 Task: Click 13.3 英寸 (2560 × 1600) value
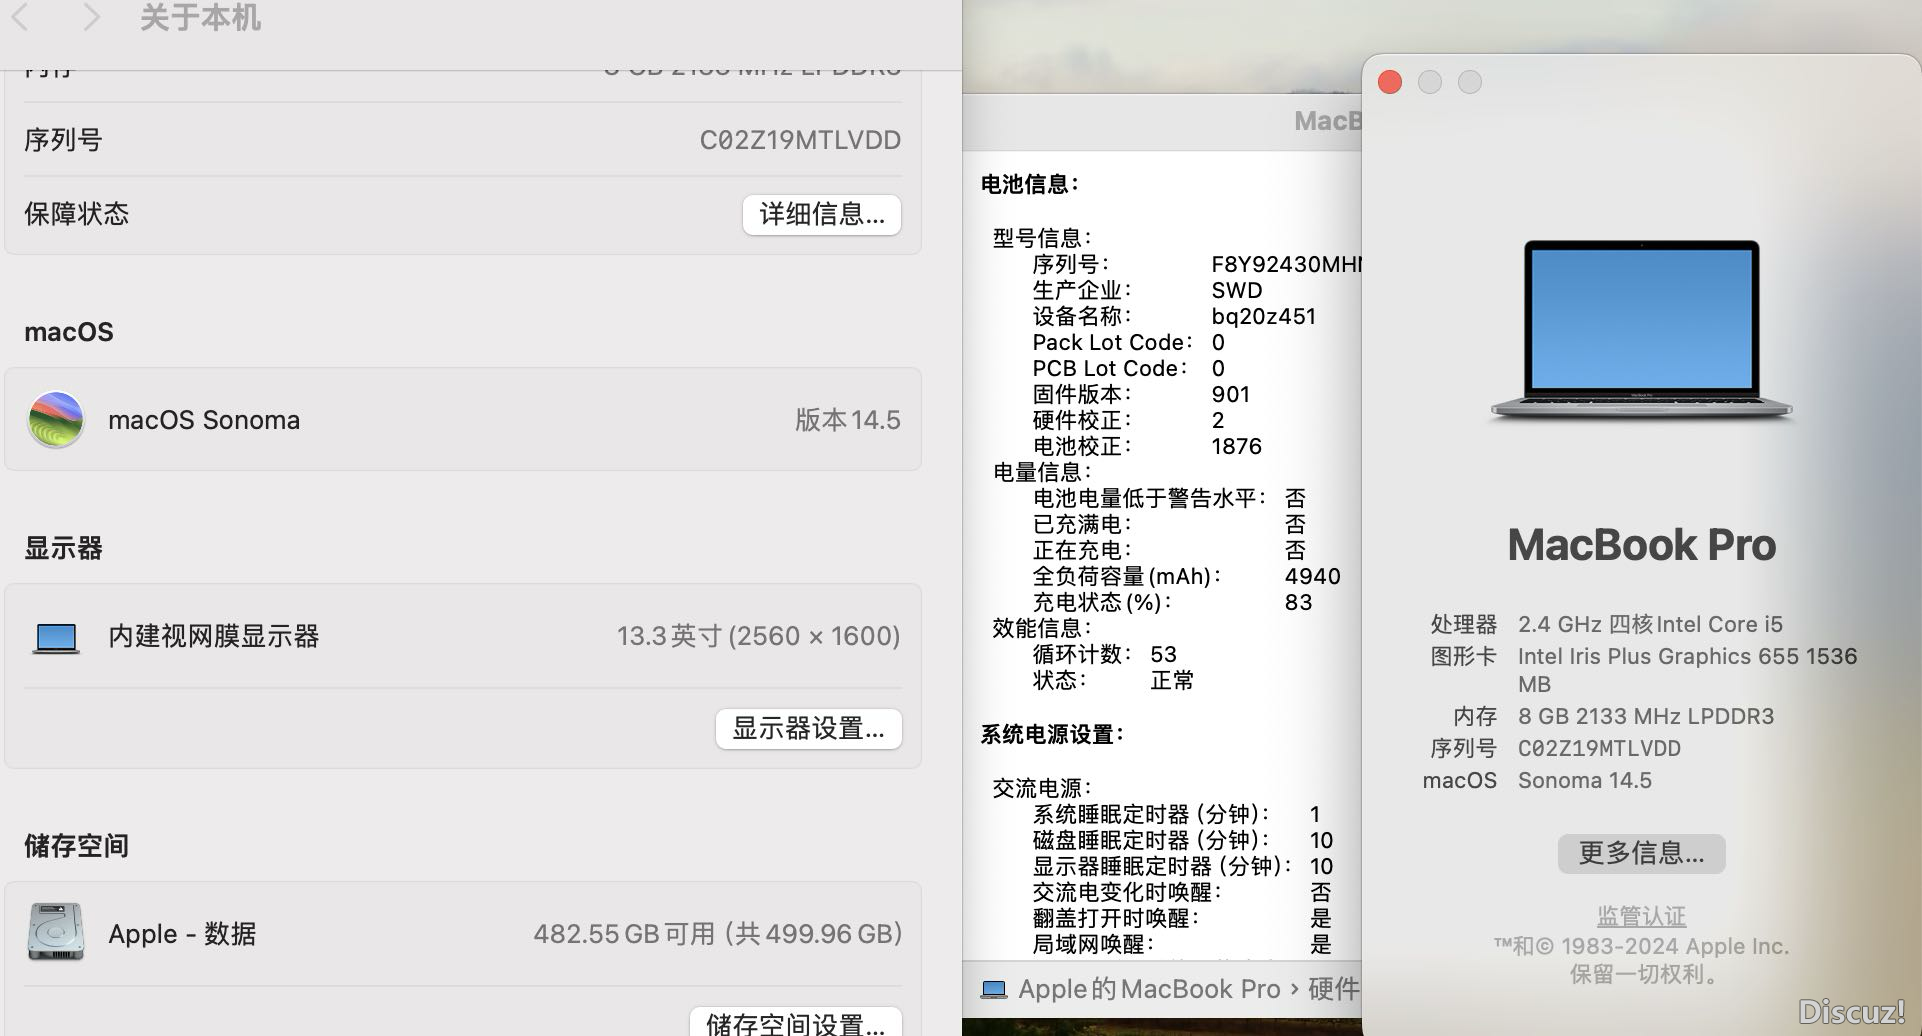758,636
